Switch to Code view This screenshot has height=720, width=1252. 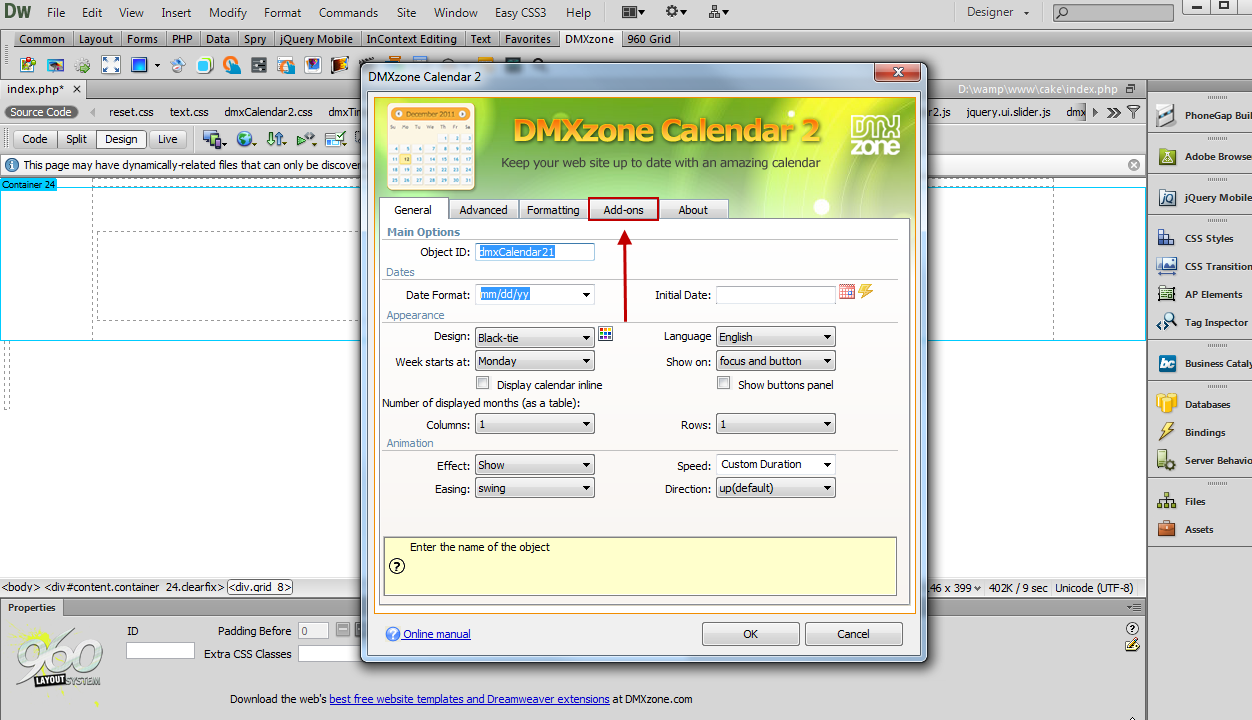click(x=35, y=139)
